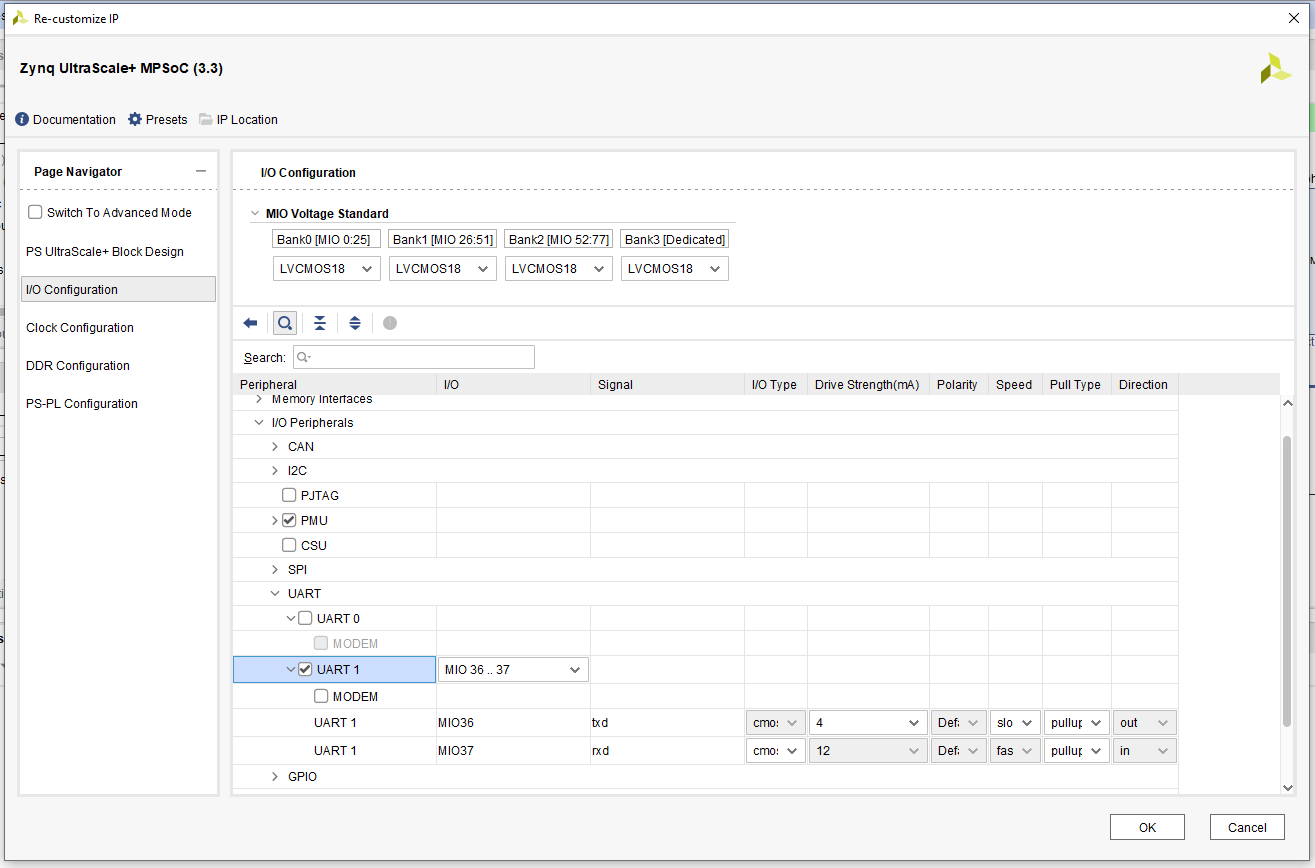Viewport: 1315px width, 868px height.
Task: Click the Xilinx logo in header
Action: (1275, 68)
